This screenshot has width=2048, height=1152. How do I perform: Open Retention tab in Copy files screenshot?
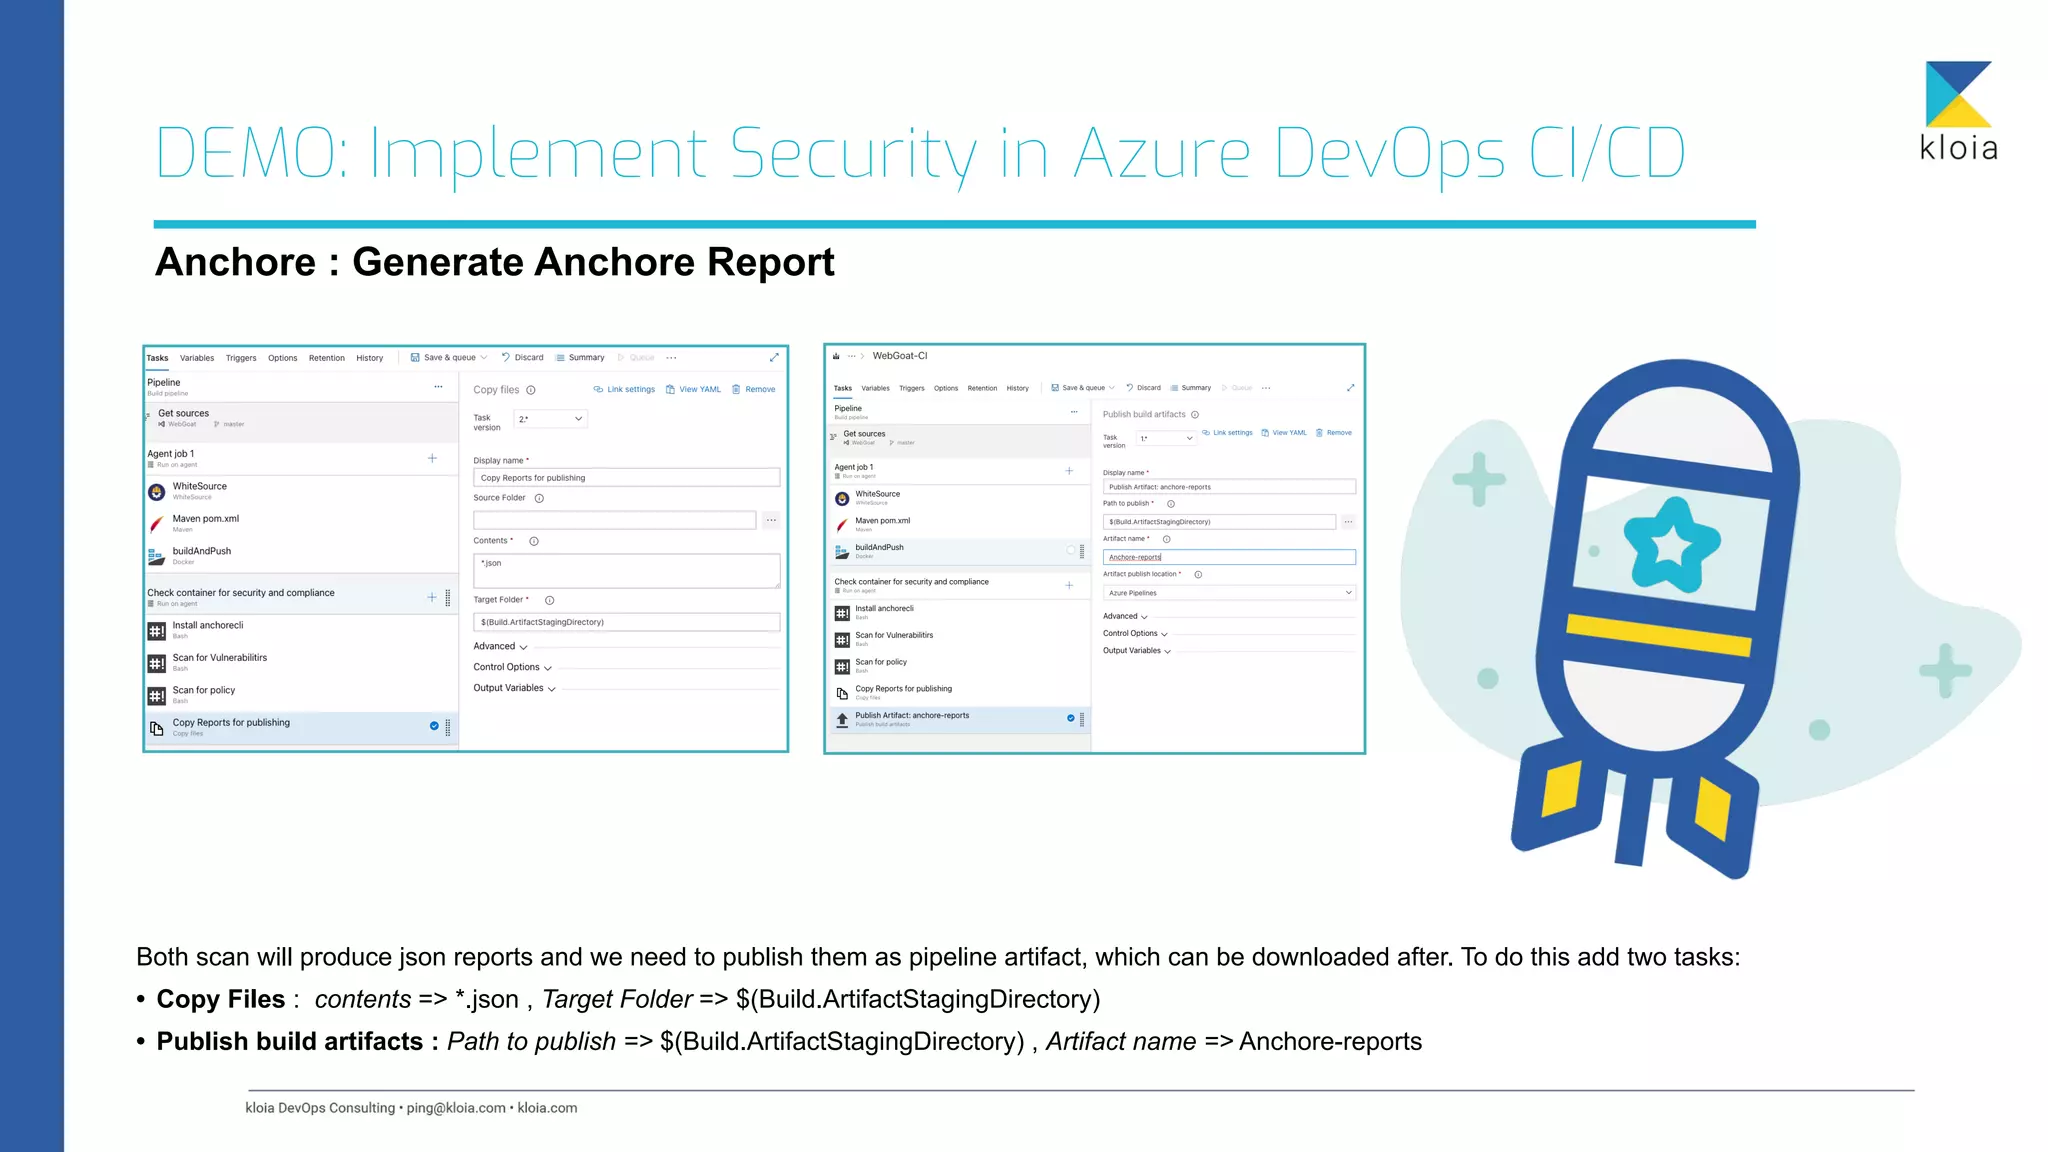point(327,358)
